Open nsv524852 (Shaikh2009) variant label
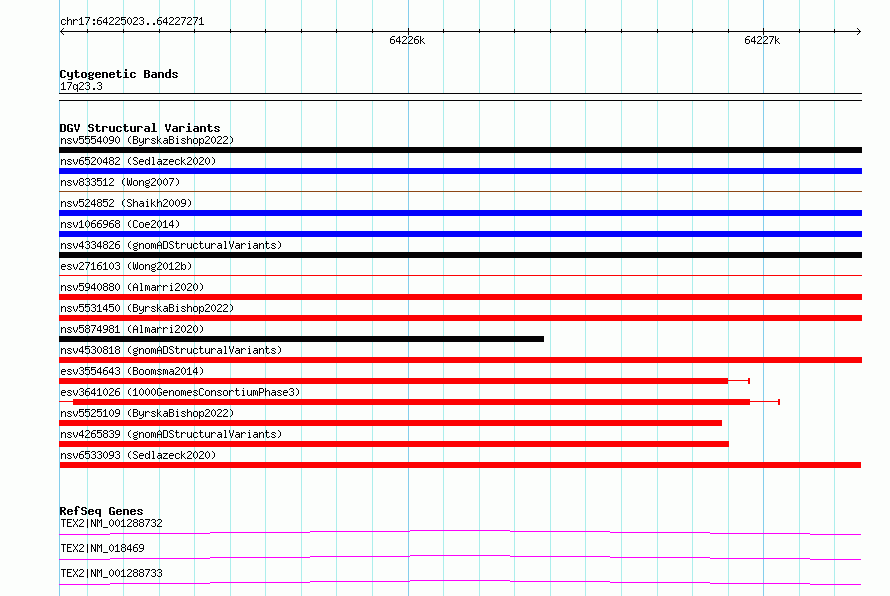890x596 pixels. coord(126,203)
